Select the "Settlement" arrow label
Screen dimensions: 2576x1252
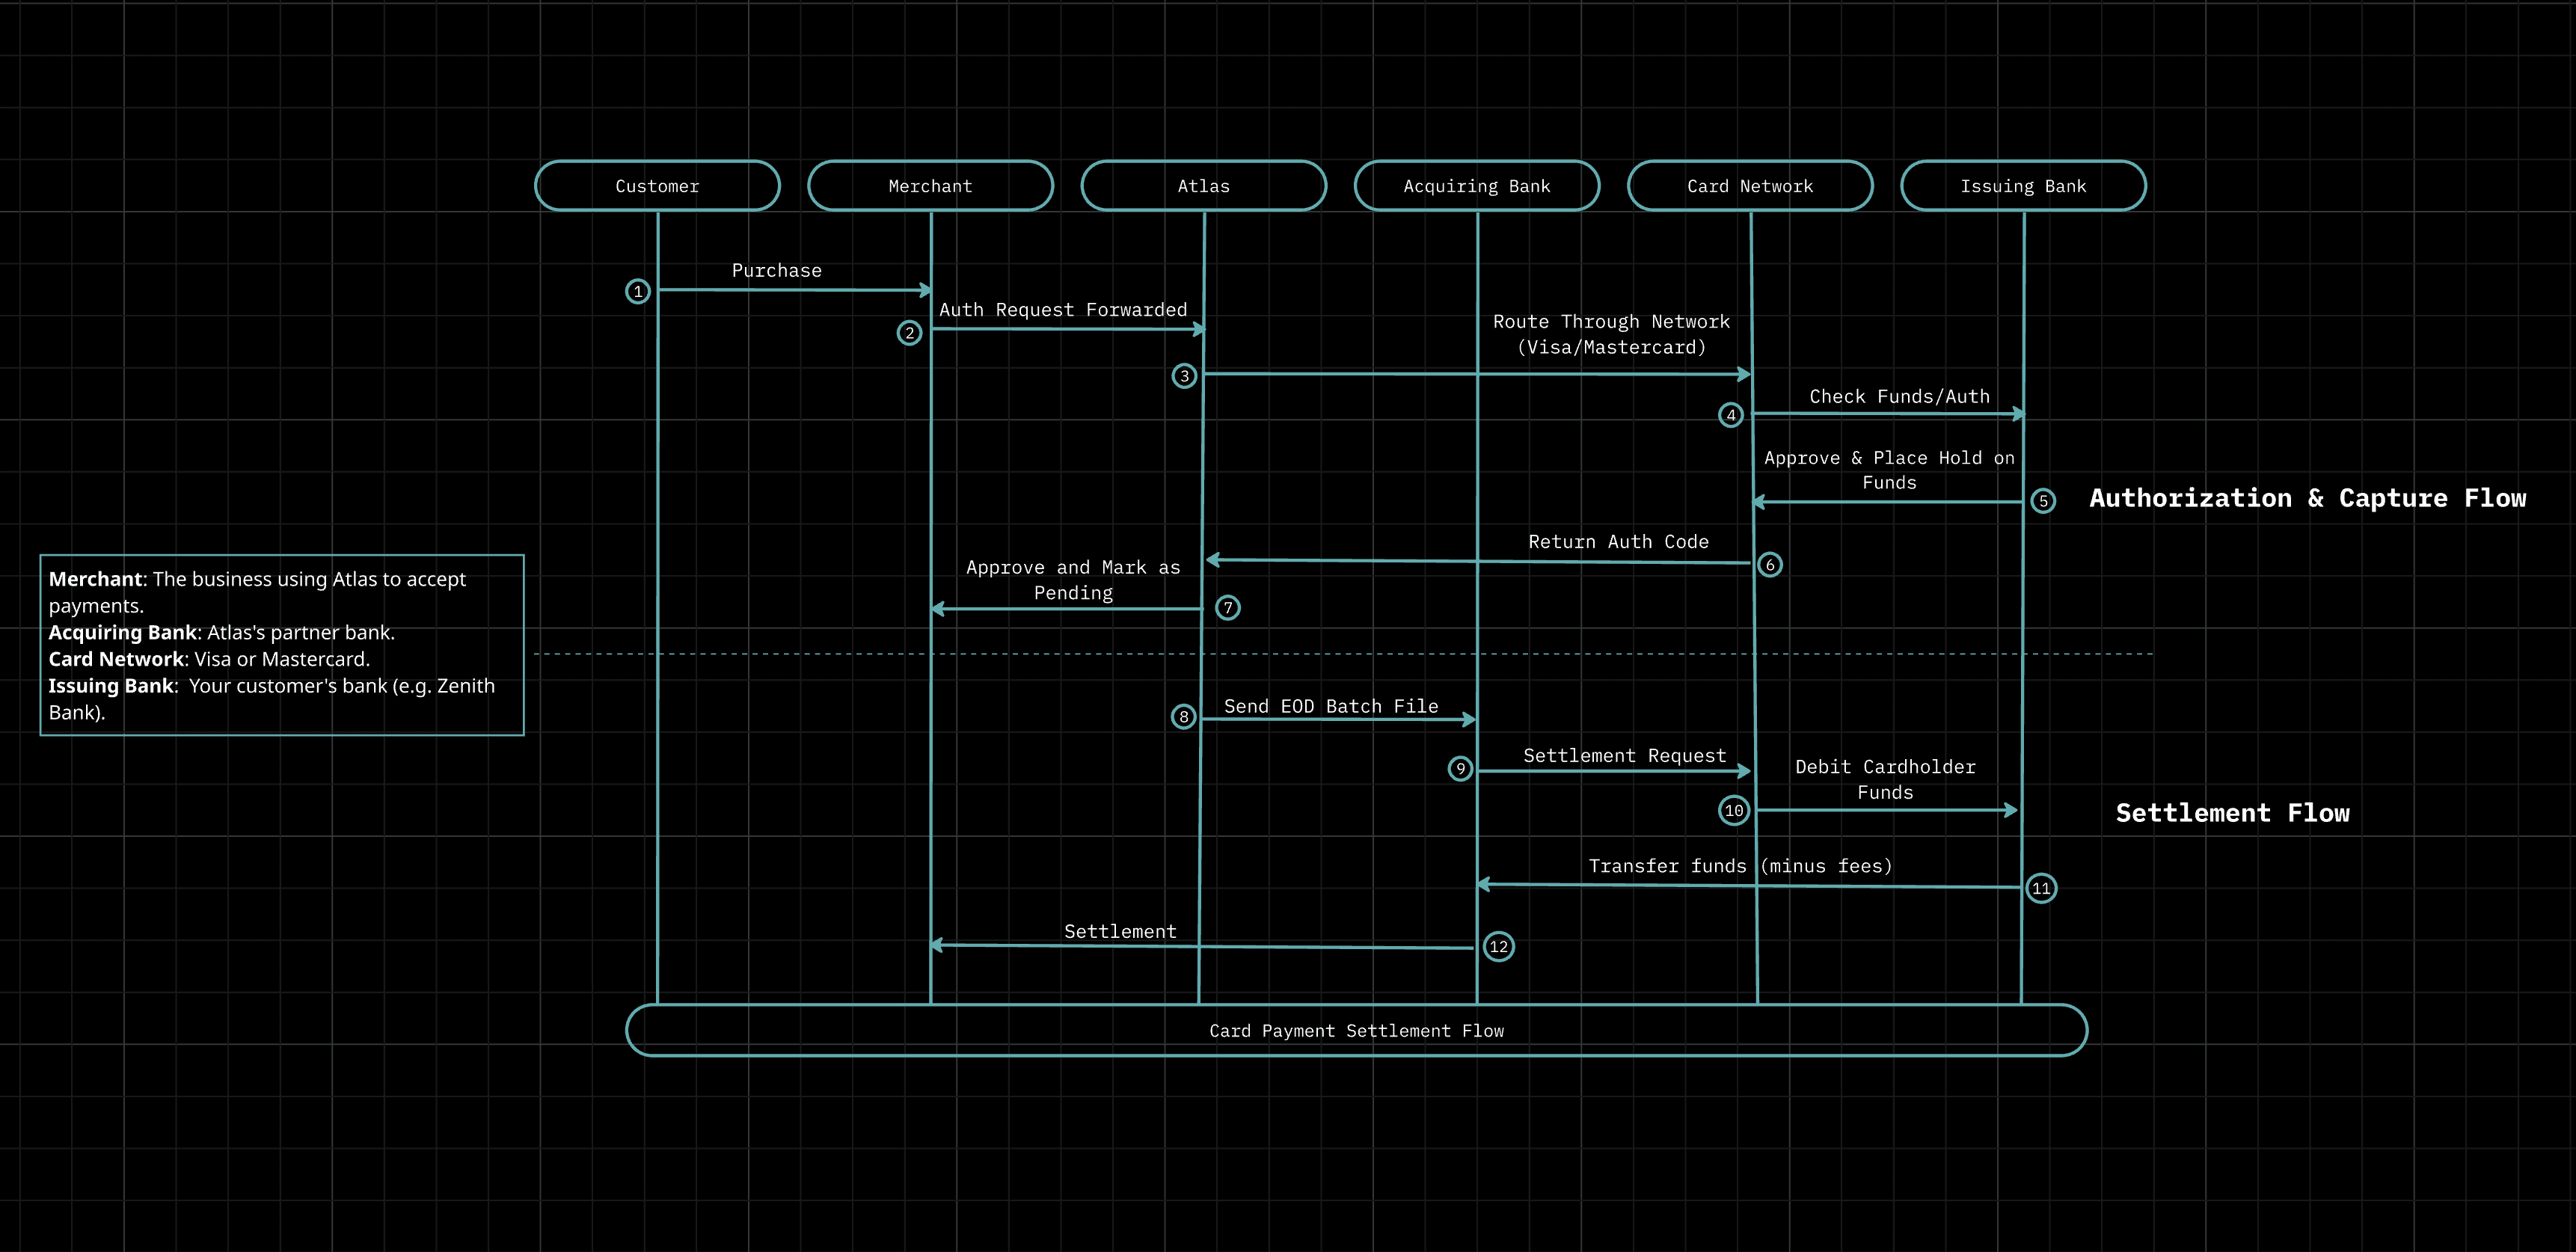(x=1120, y=931)
